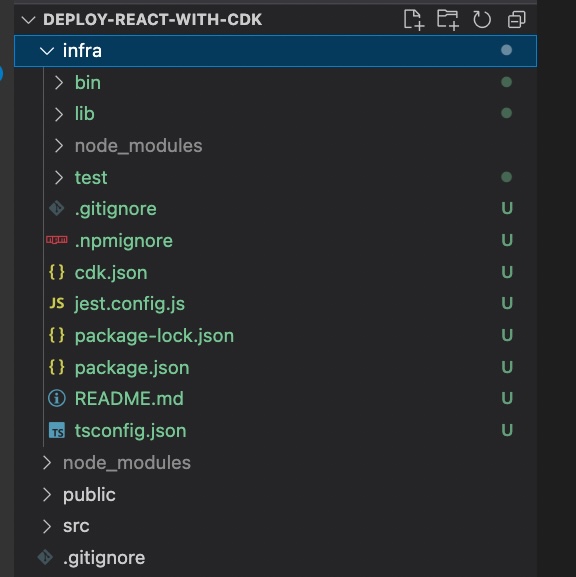This screenshot has height=577, width=576.
Task: Click the braces icon beside cdk.json
Action: tap(57, 272)
